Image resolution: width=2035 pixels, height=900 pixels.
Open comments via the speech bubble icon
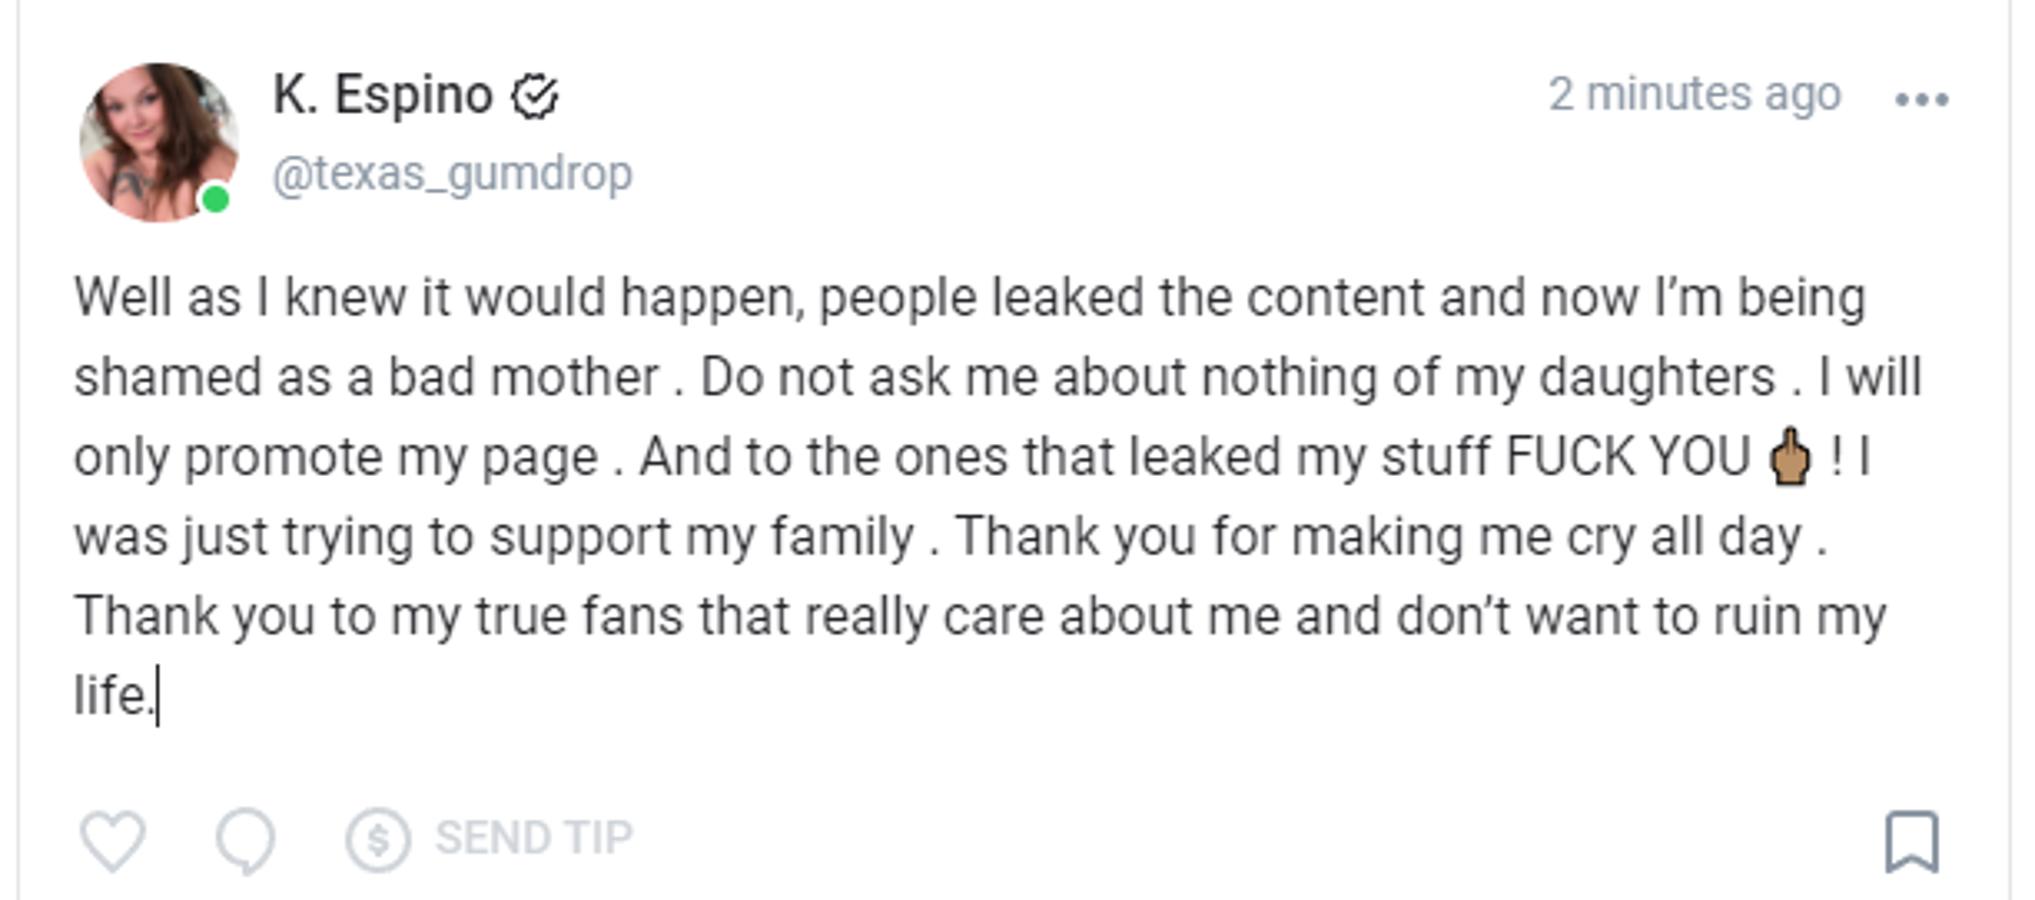(246, 840)
